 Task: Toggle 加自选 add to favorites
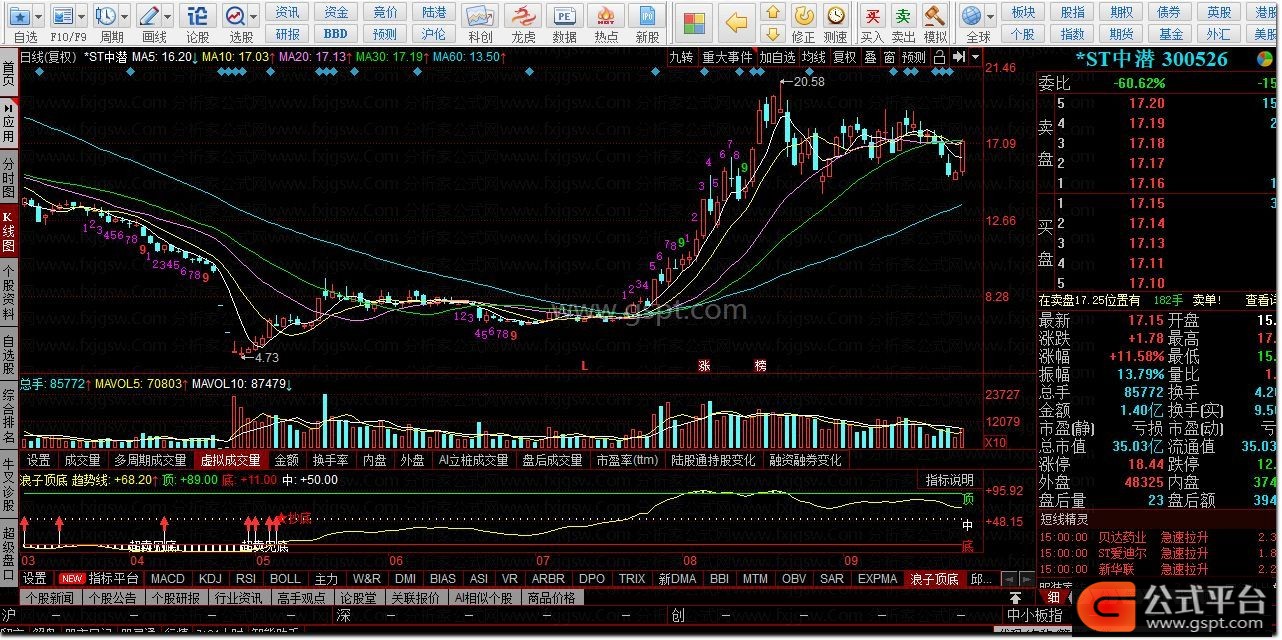coord(777,57)
